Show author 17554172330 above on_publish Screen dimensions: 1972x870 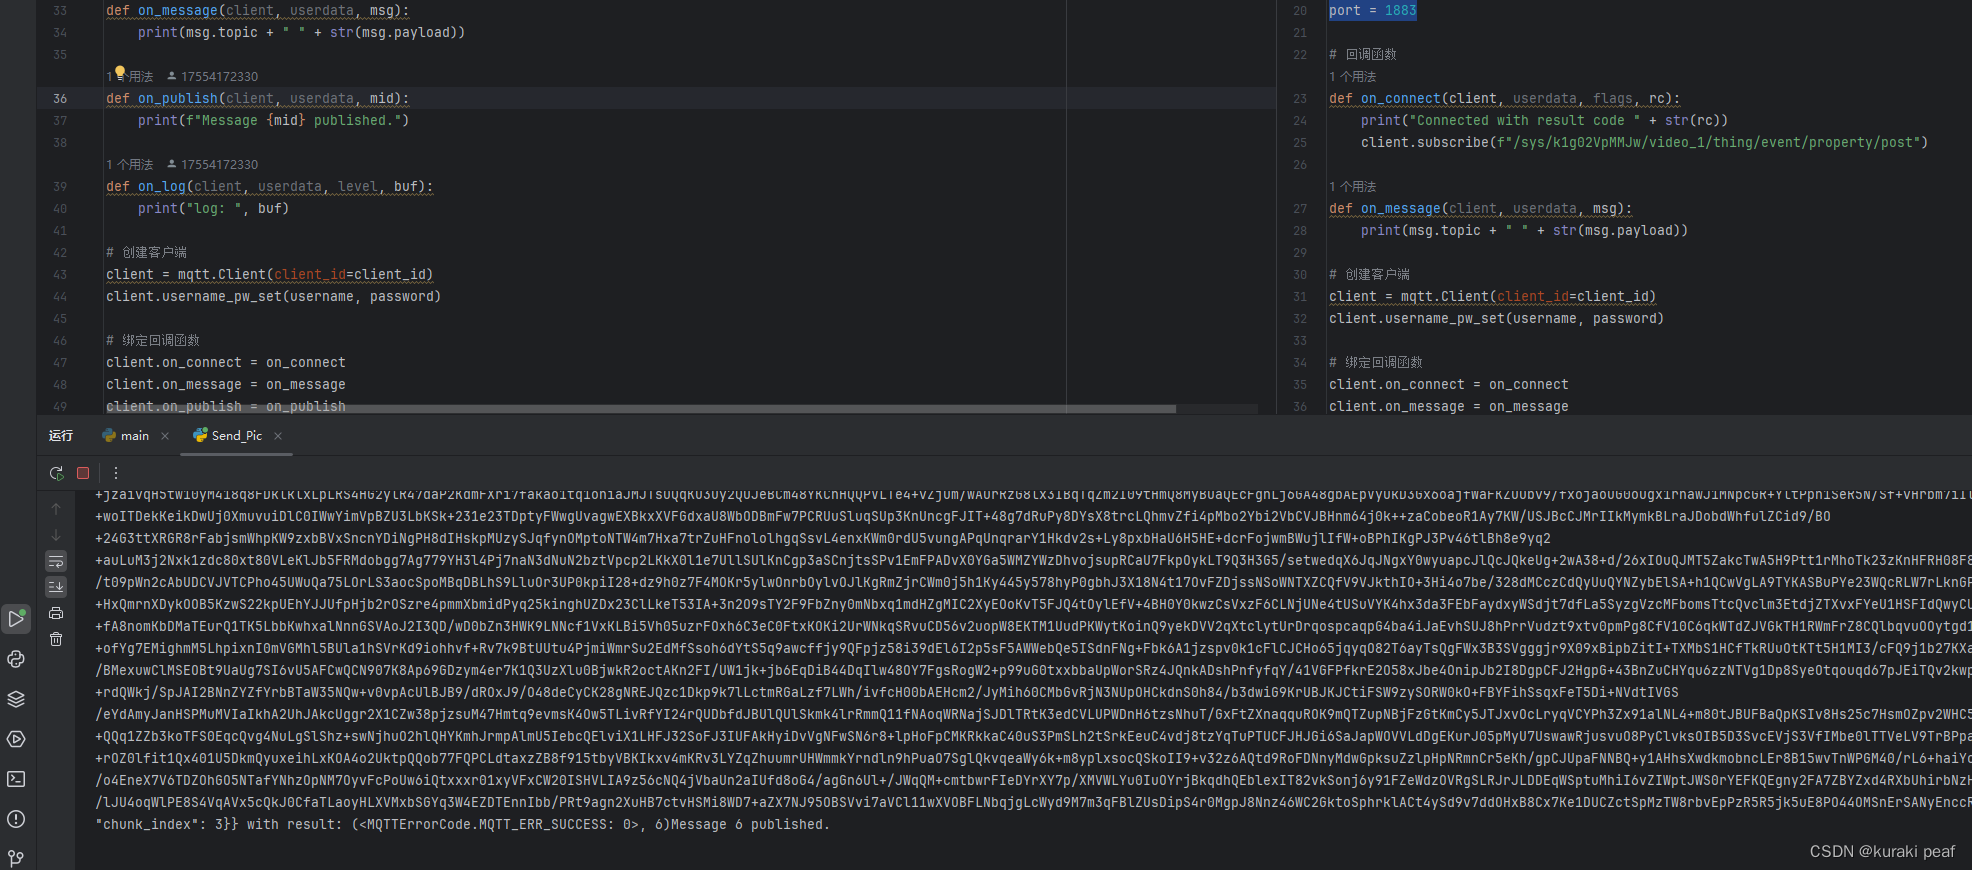(212, 77)
